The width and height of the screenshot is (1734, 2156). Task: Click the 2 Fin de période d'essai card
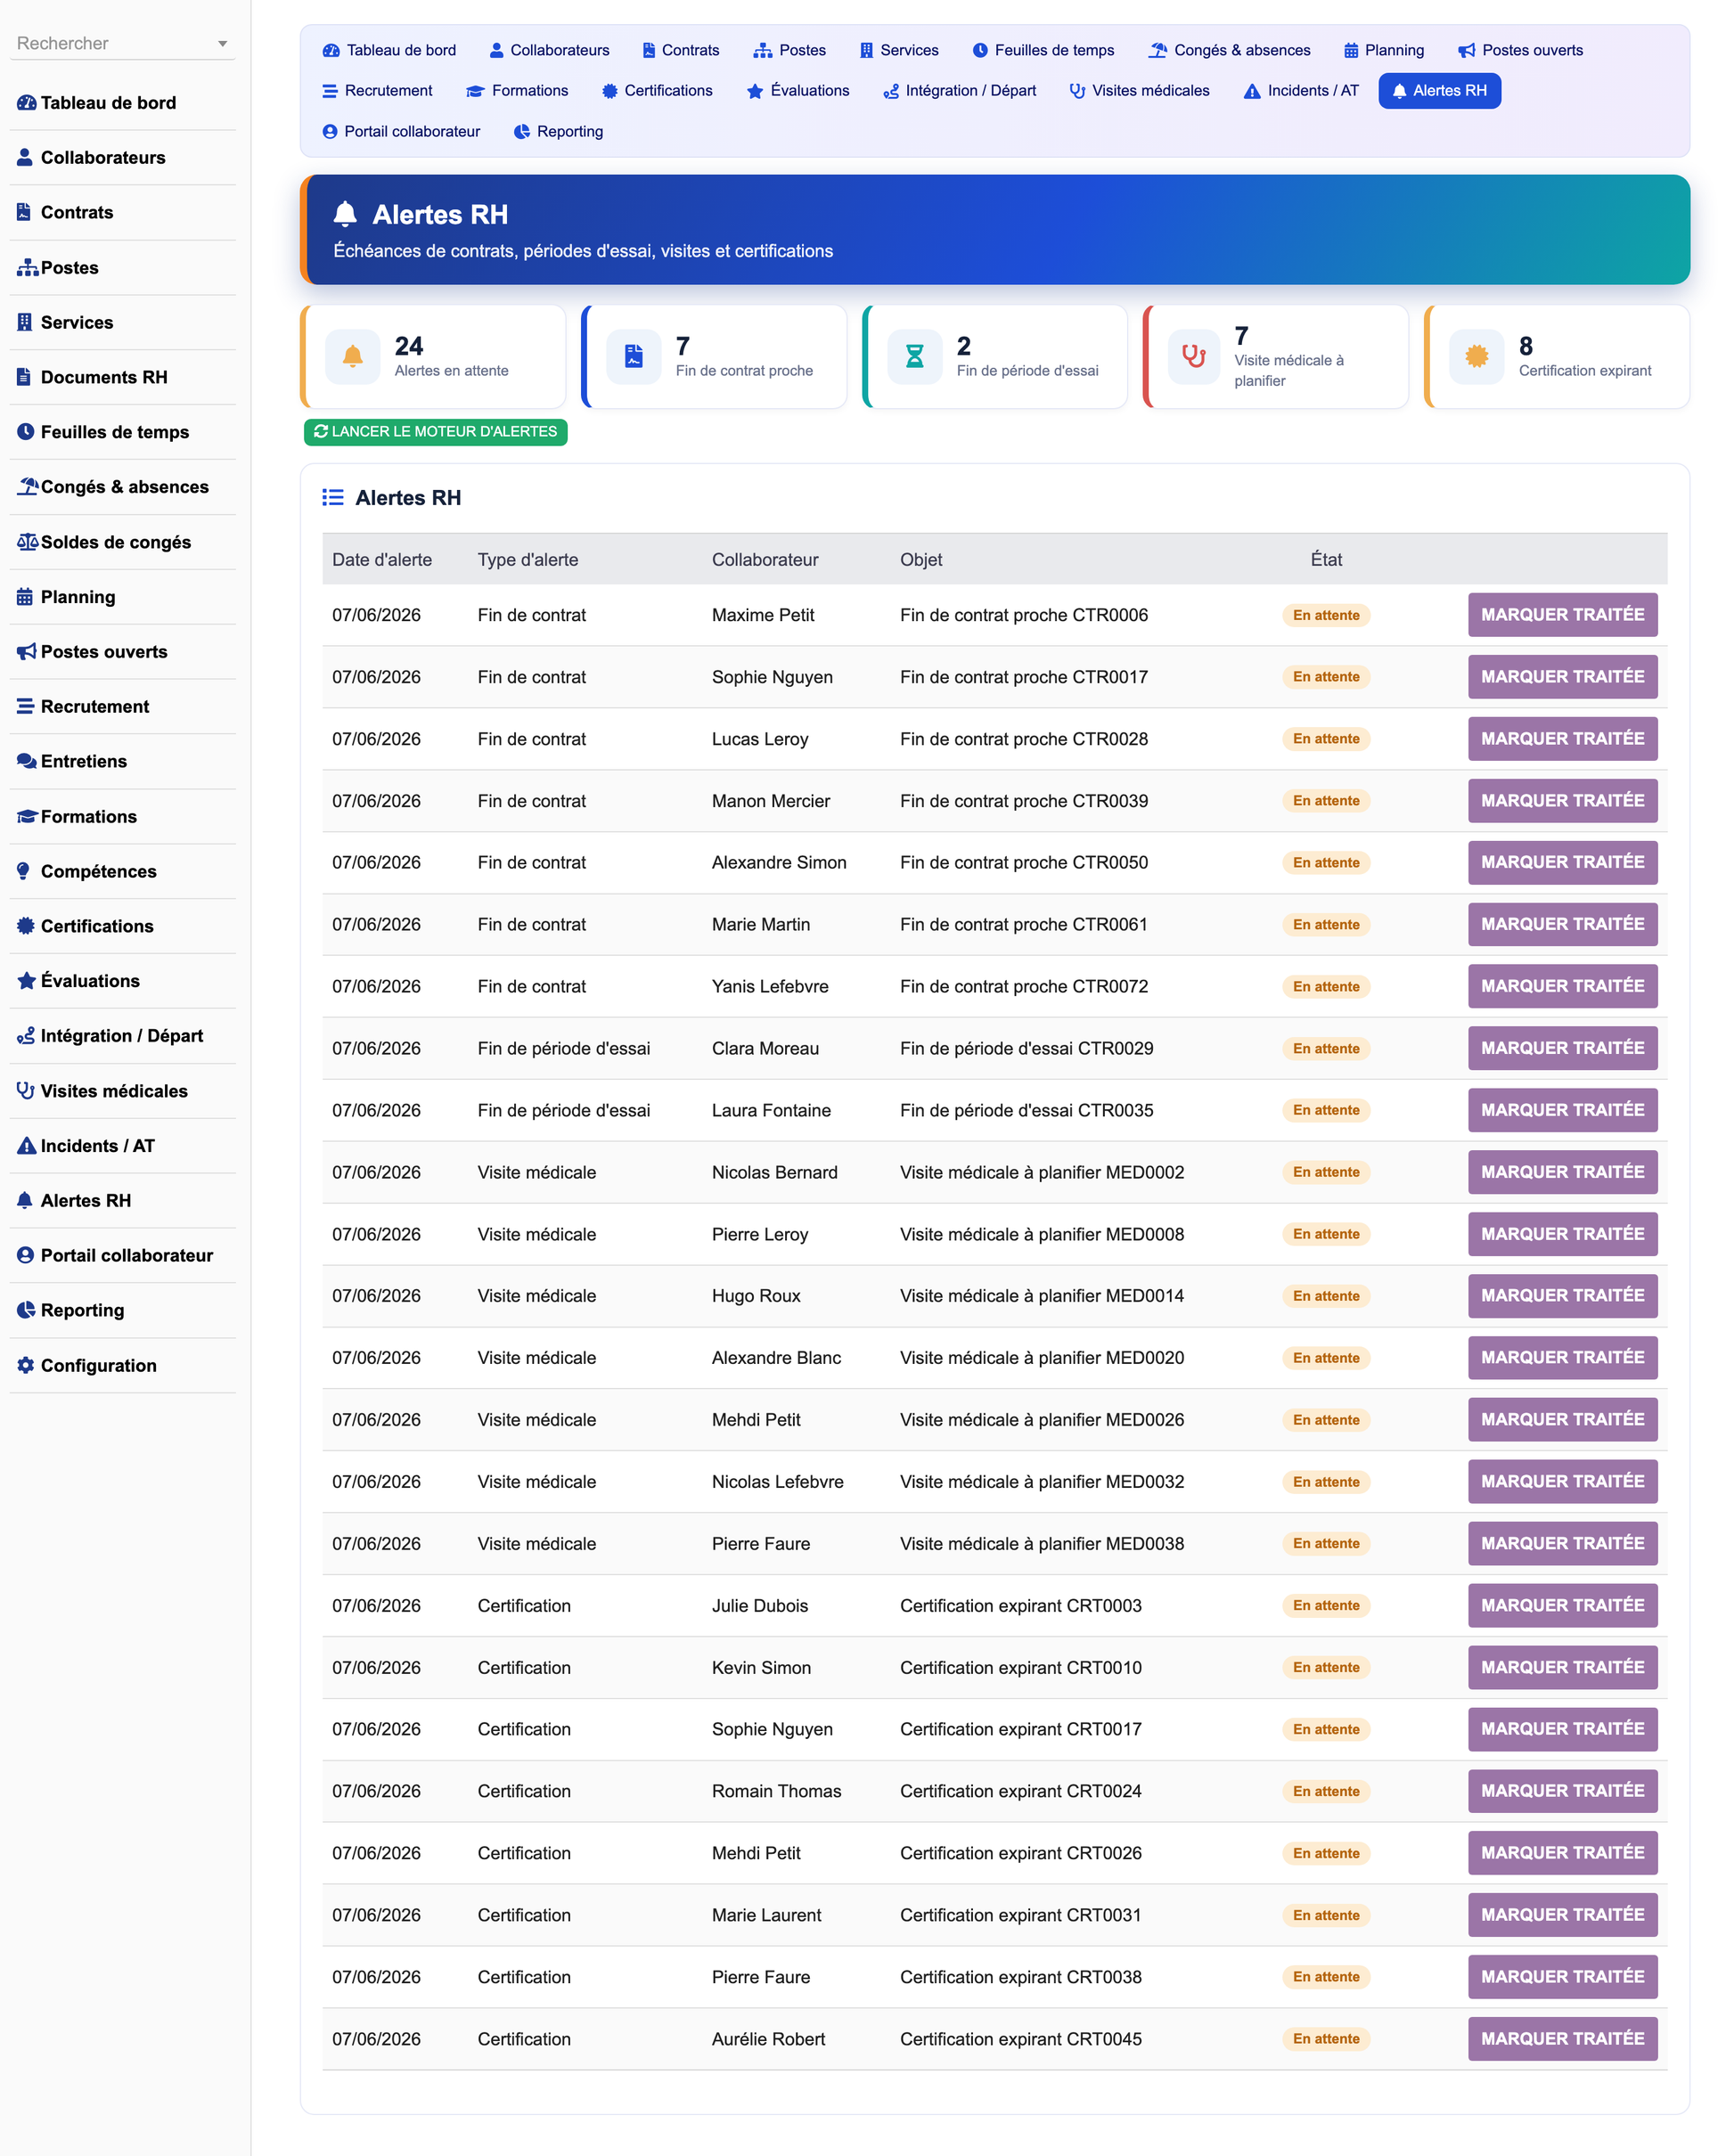[x=995, y=356]
